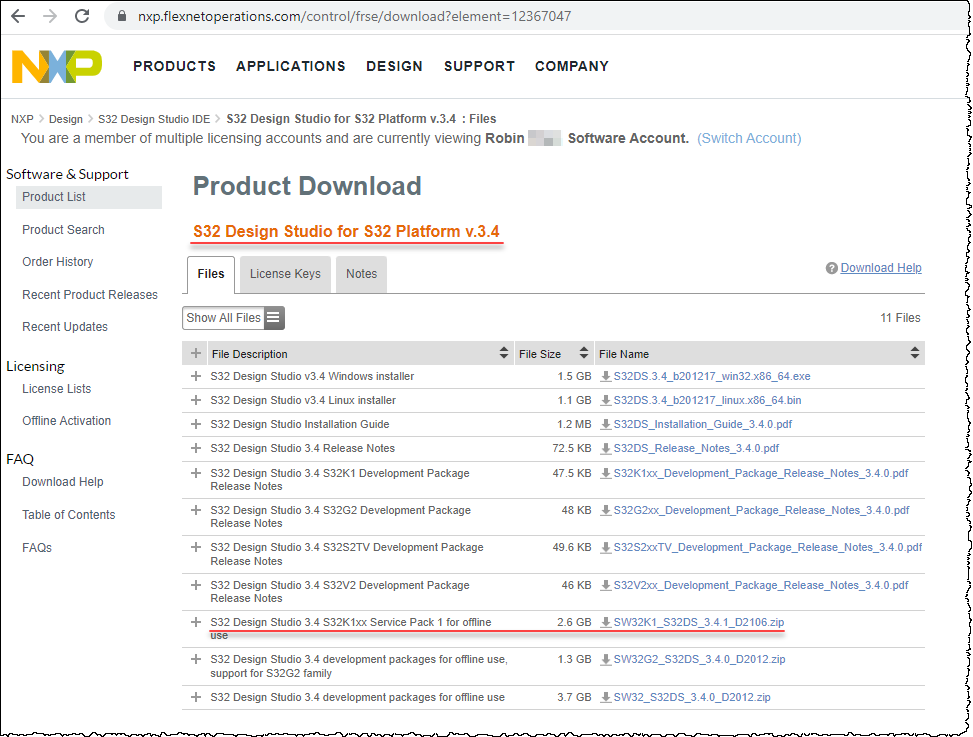Screen dimensions: 973x737
Task: Click download icon for S32DS_Installation_Guide_3.4.0.pdf
Action: tap(606, 424)
